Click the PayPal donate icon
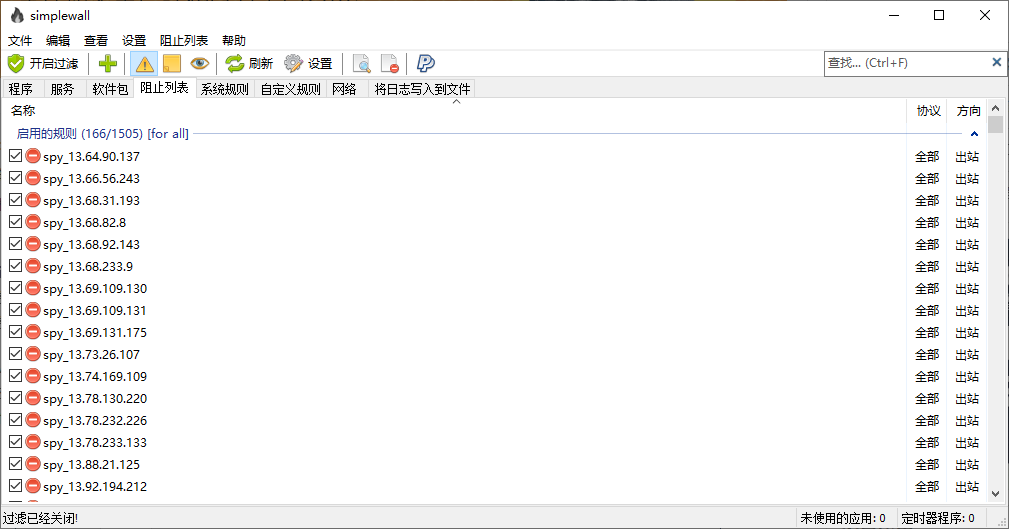 (425, 63)
